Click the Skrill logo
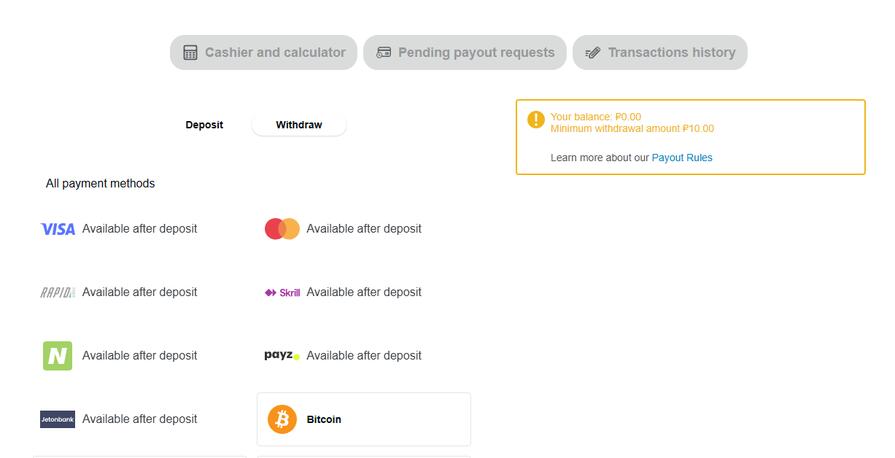The height and width of the screenshot is (458, 895). pos(282,292)
